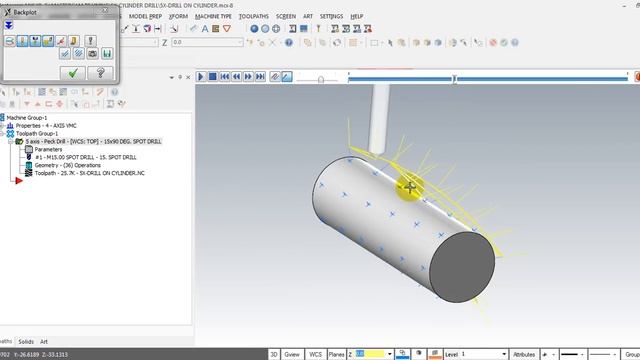Jump to previous stop in backplot
The image size is (640, 360).
click(224, 76)
